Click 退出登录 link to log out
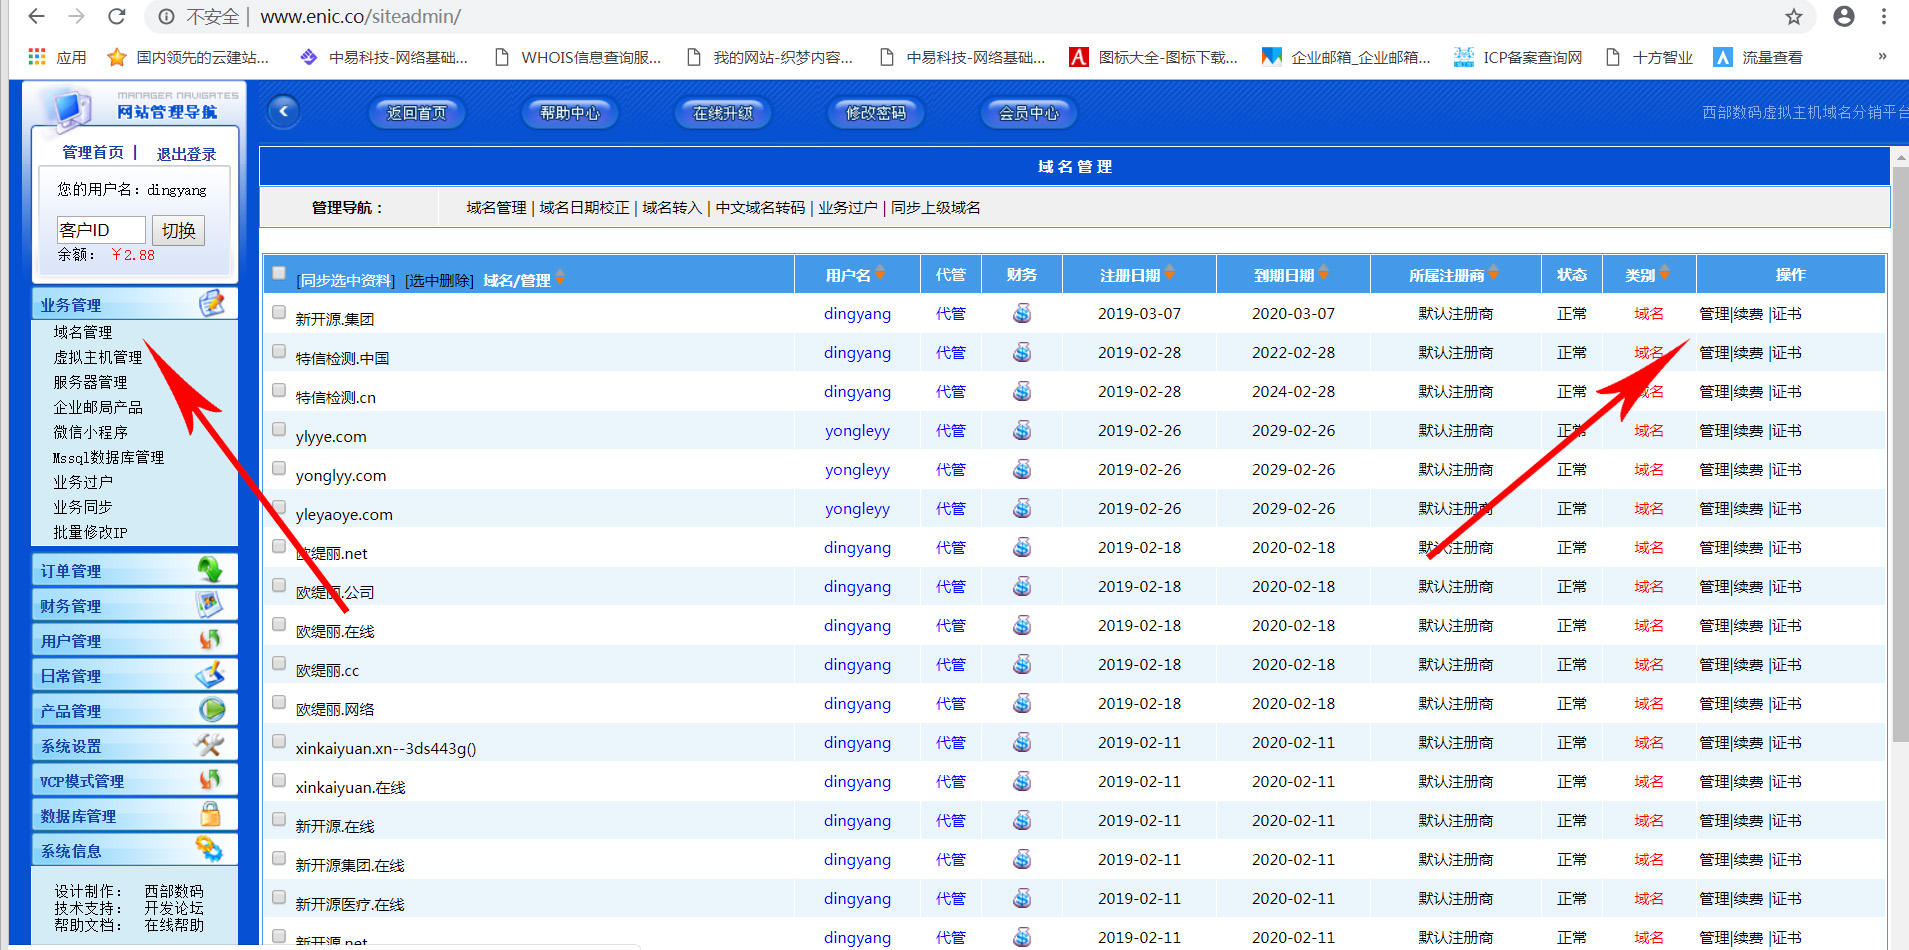This screenshot has width=1909, height=950. [186, 154]
